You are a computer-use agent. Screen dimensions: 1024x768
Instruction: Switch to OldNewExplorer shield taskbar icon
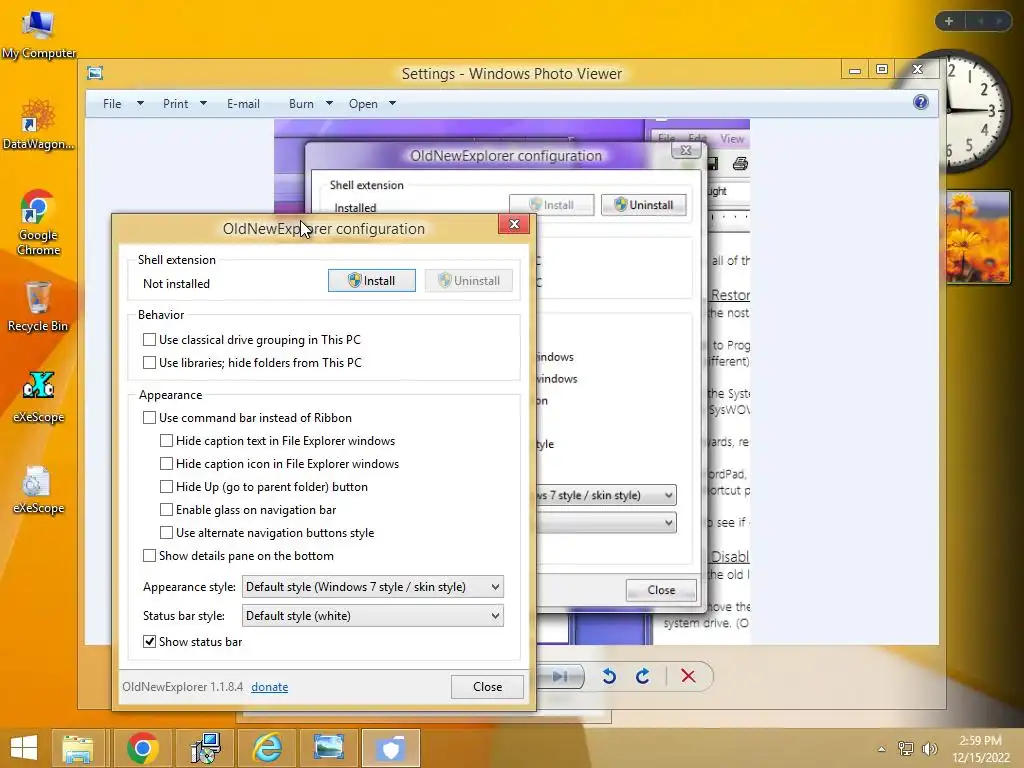391,748
